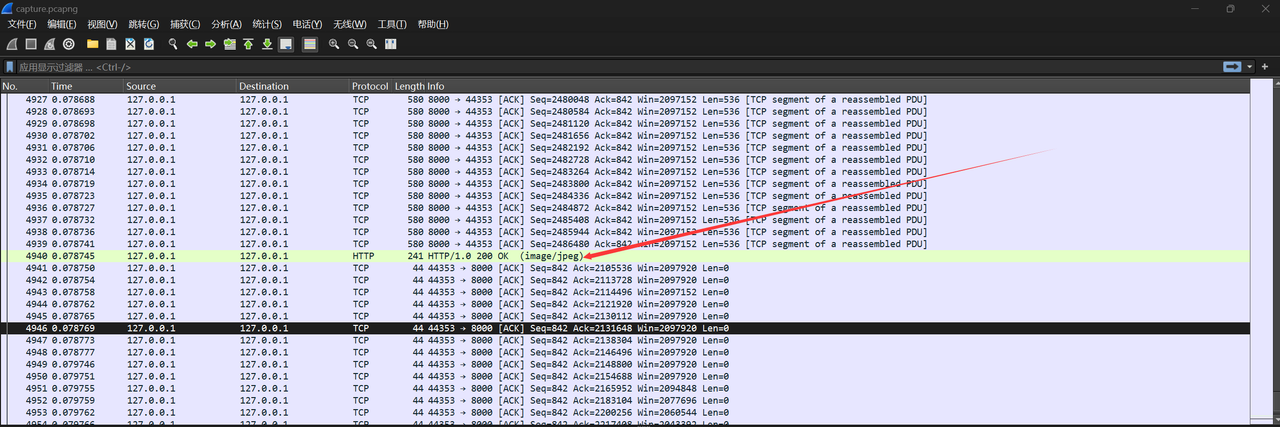Toggle packet list colorization icon
Screen dimensions: 1280x427
[309, 44]
